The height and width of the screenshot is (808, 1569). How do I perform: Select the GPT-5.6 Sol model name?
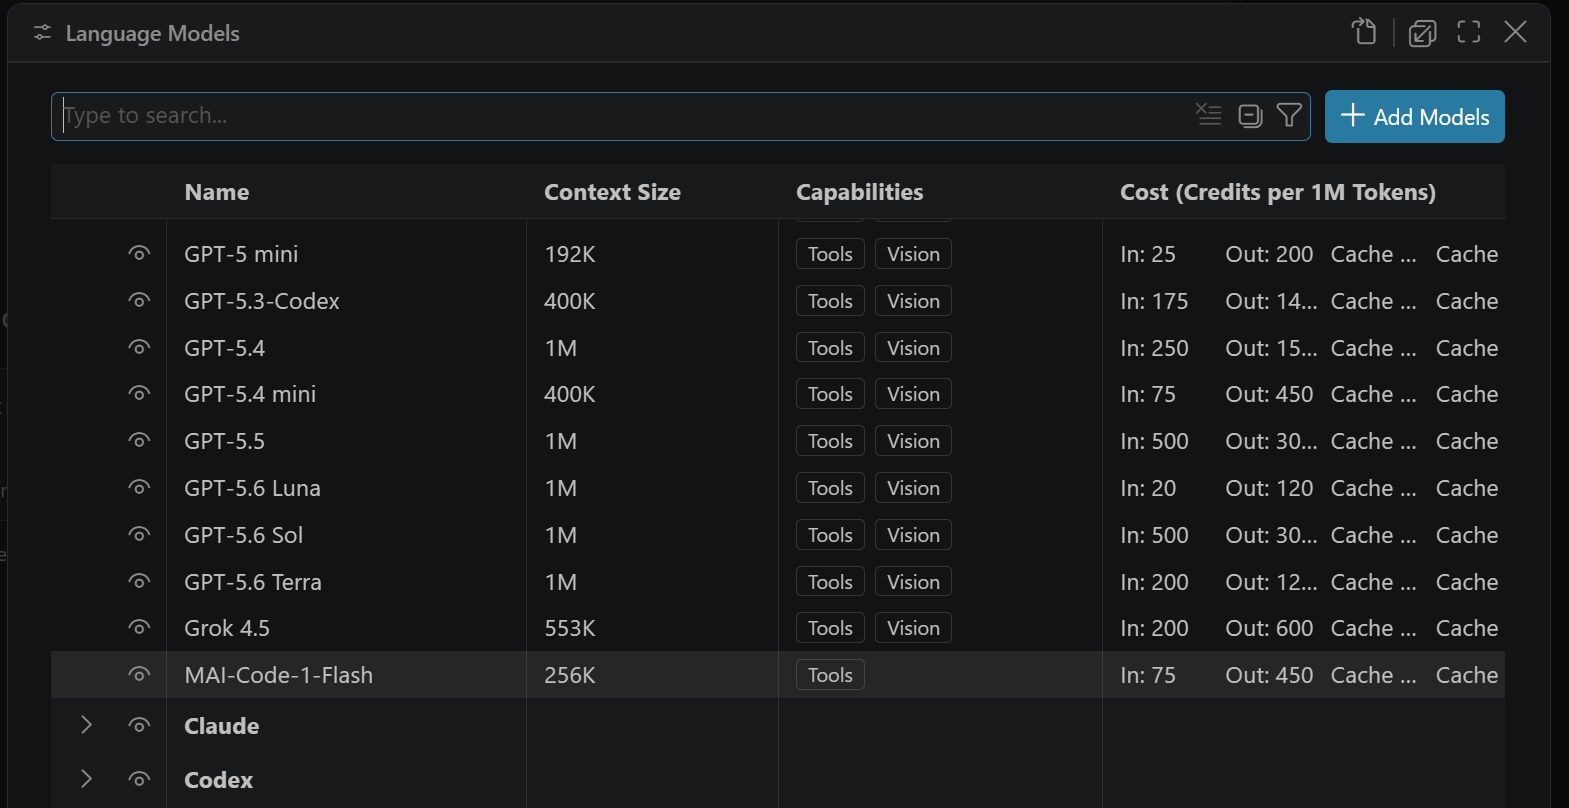[x=243, y=535]
